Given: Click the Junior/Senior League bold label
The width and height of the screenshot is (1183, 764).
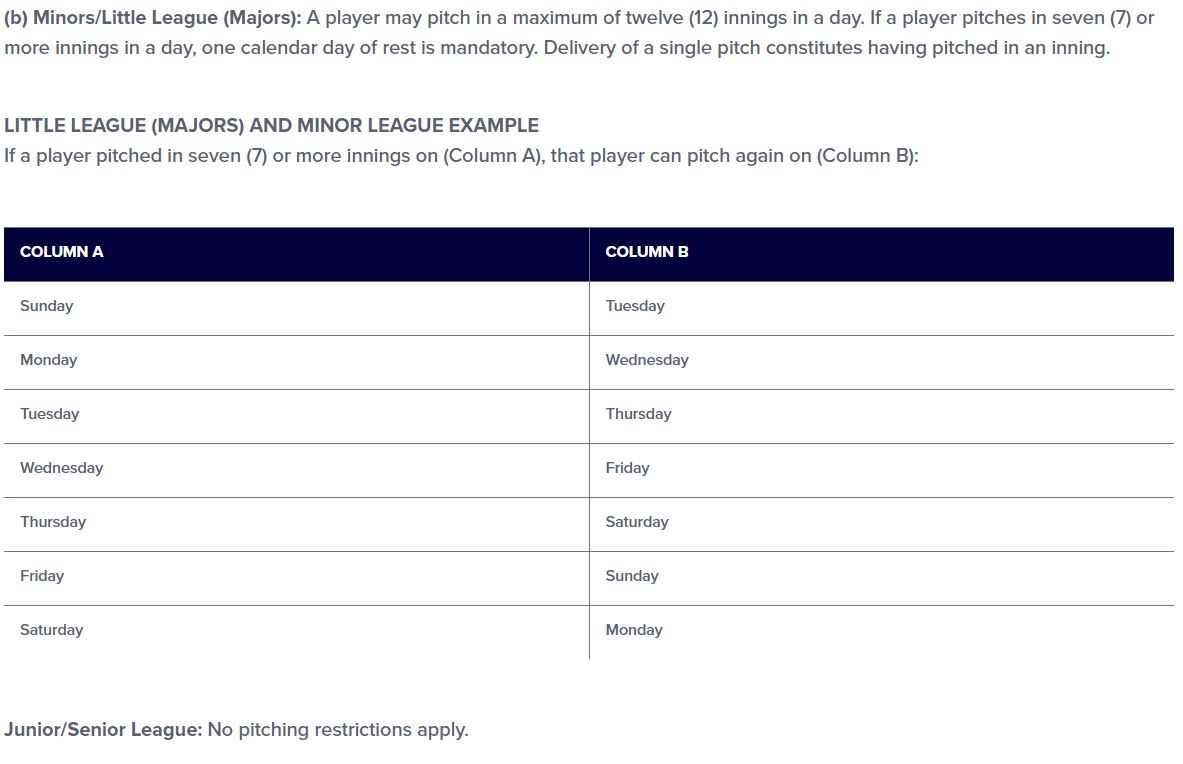Looking at the screenshot, I should 103,730.
